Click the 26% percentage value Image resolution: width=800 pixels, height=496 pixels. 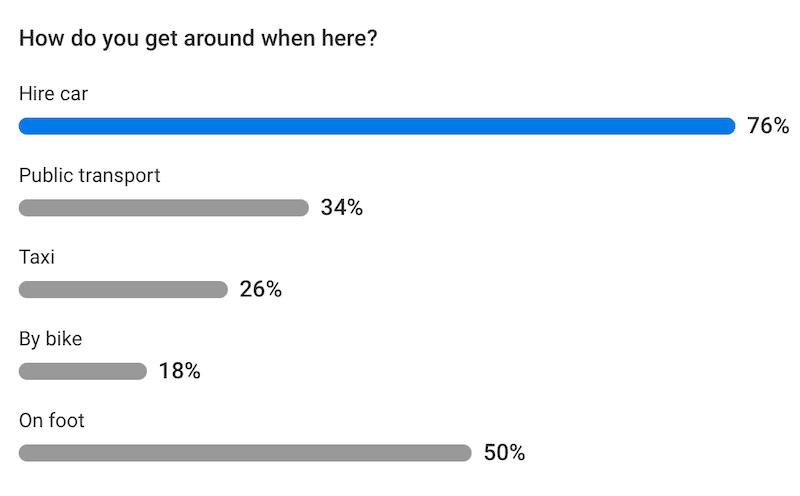coord(260,290)
